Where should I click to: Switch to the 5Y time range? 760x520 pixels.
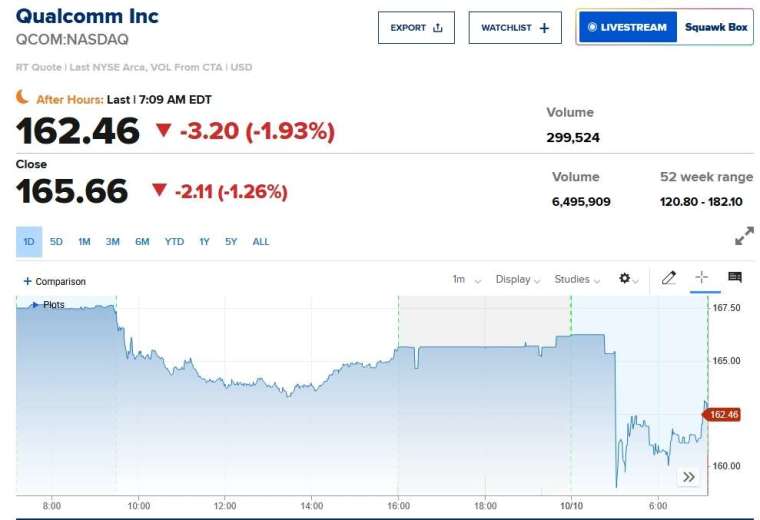tap(231, 242)
